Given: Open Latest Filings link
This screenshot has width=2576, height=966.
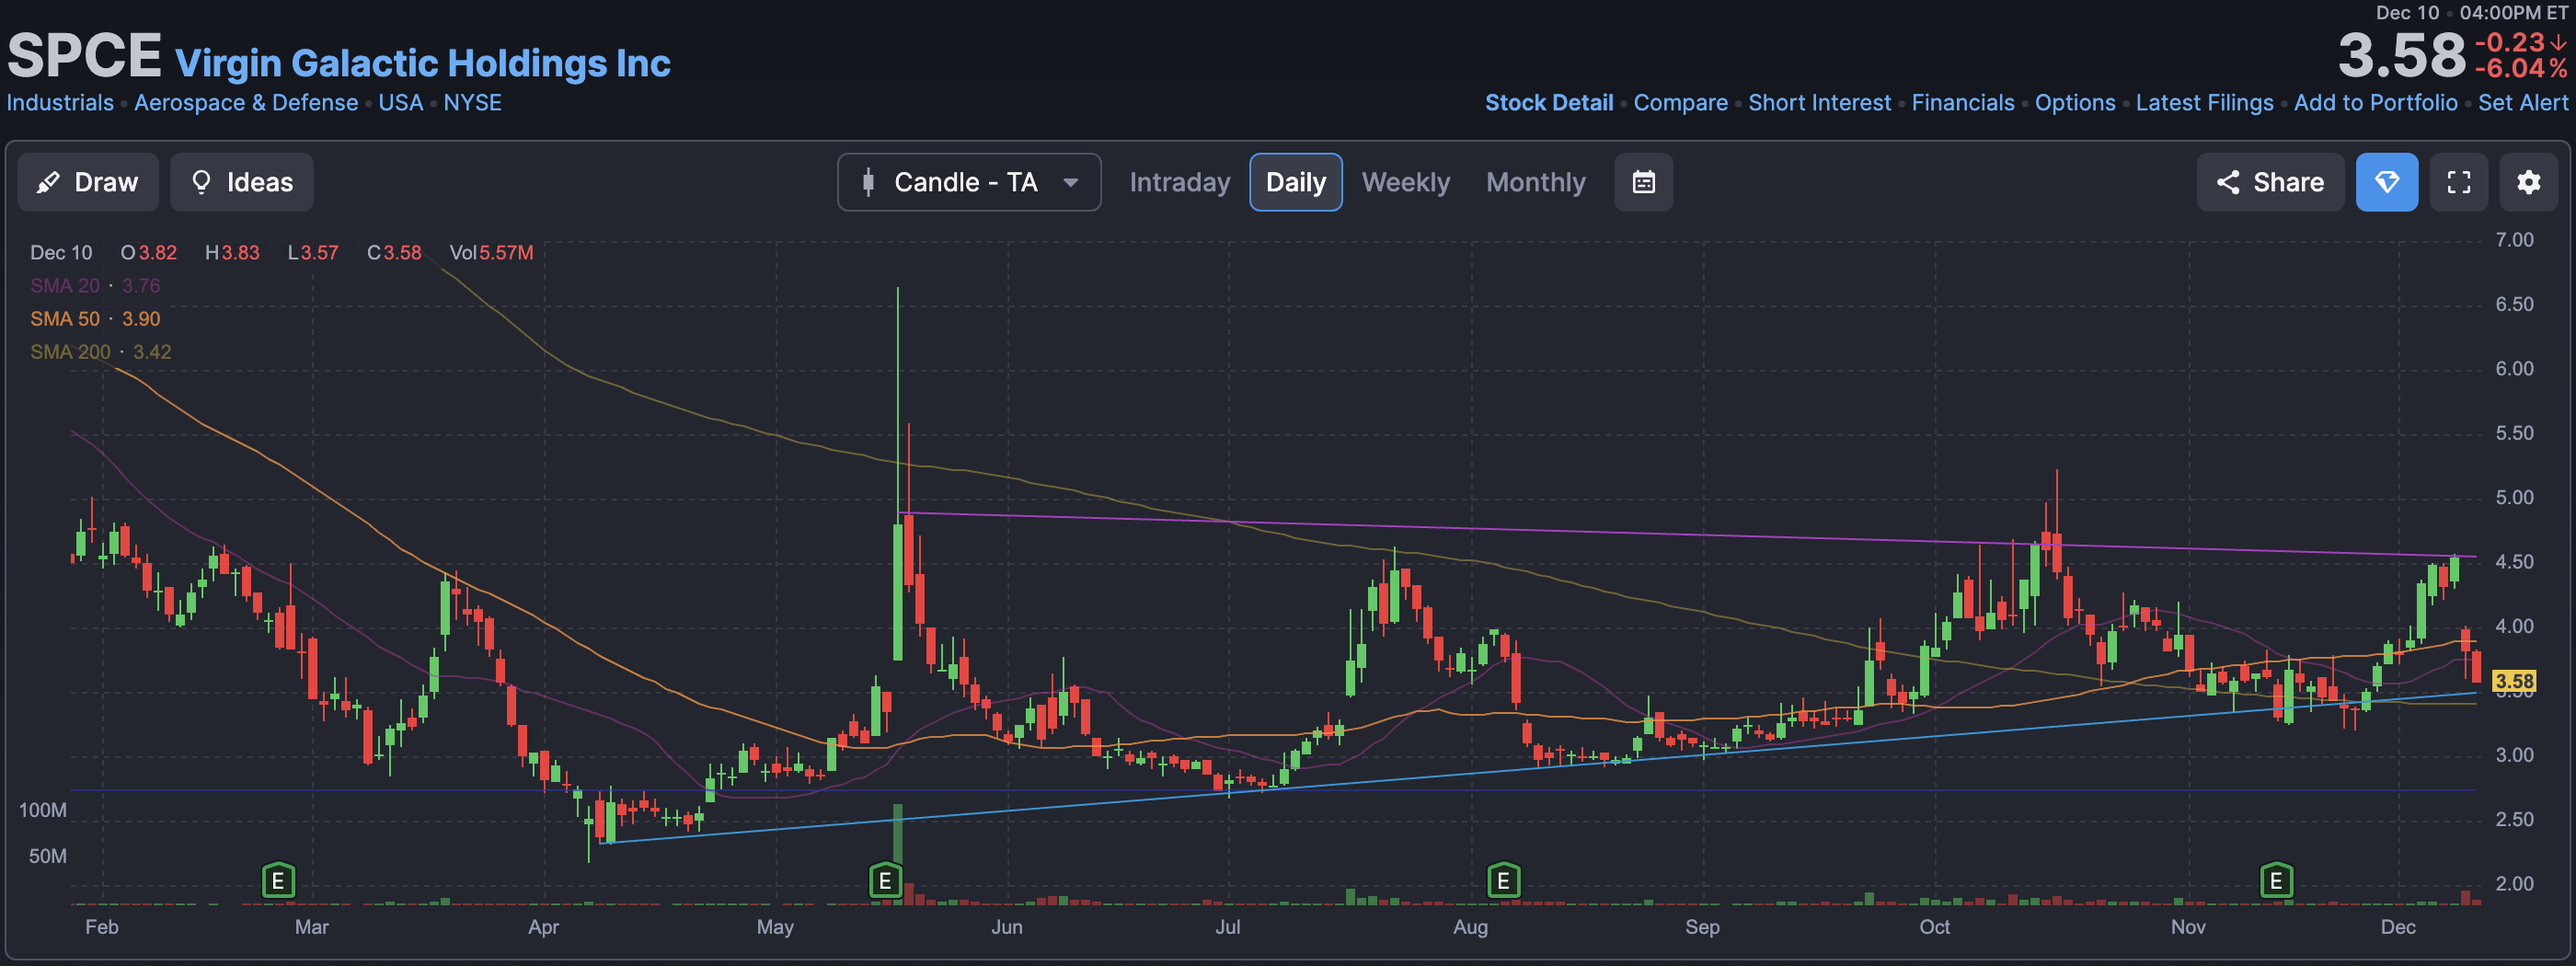Looking at the screenshot, I should tap(2204, 103).
